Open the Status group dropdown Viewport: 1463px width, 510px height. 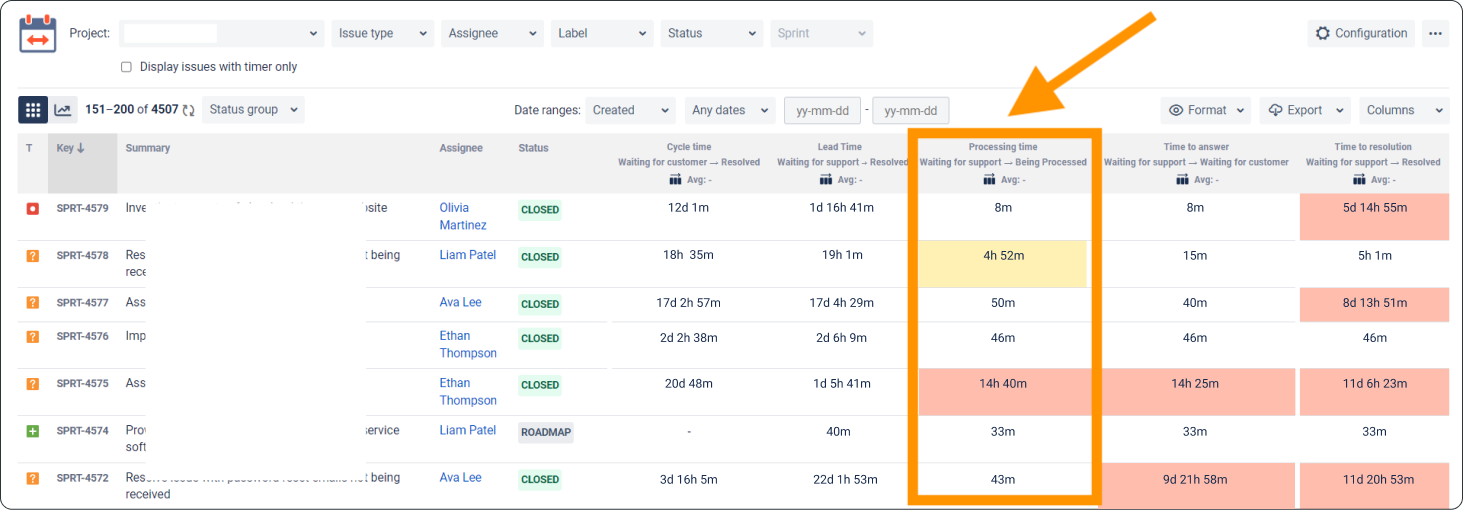[253, 110]
